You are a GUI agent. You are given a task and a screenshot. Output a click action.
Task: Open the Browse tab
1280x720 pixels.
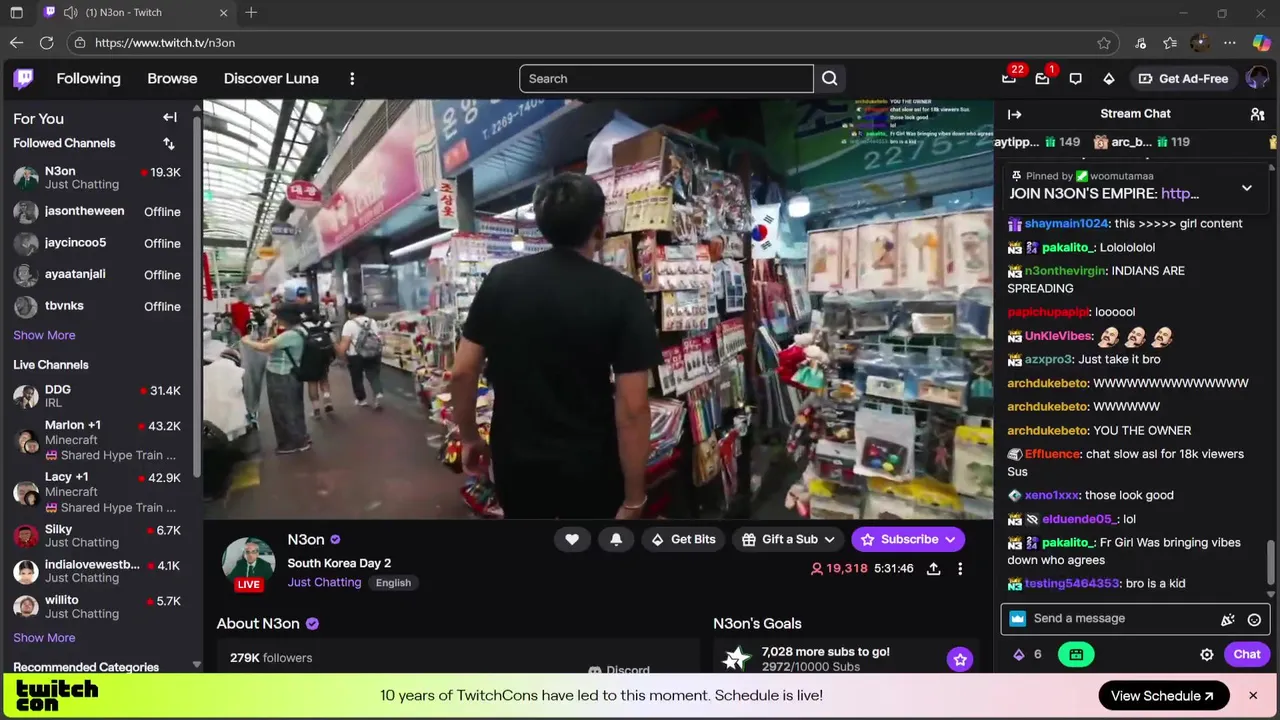tap(172, 79)
